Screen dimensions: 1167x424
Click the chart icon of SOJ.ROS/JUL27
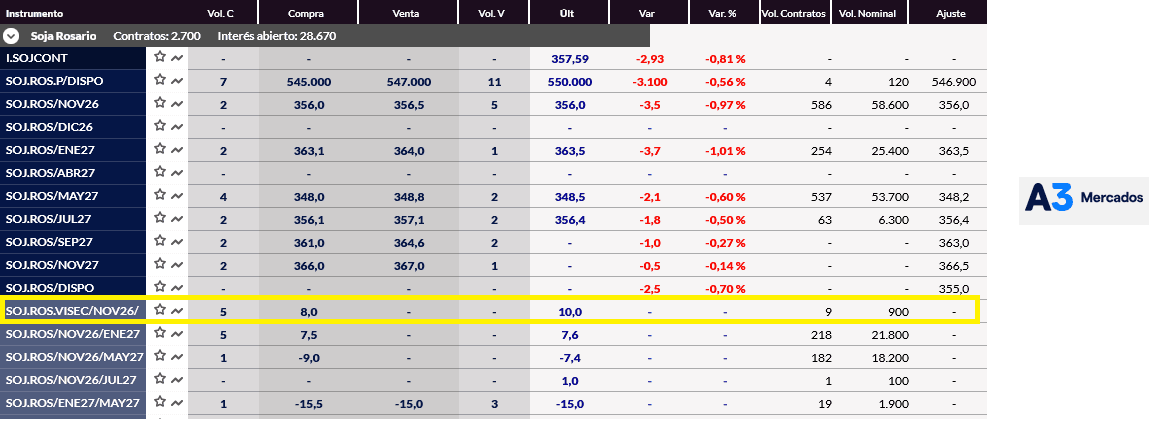coord(177,219)
